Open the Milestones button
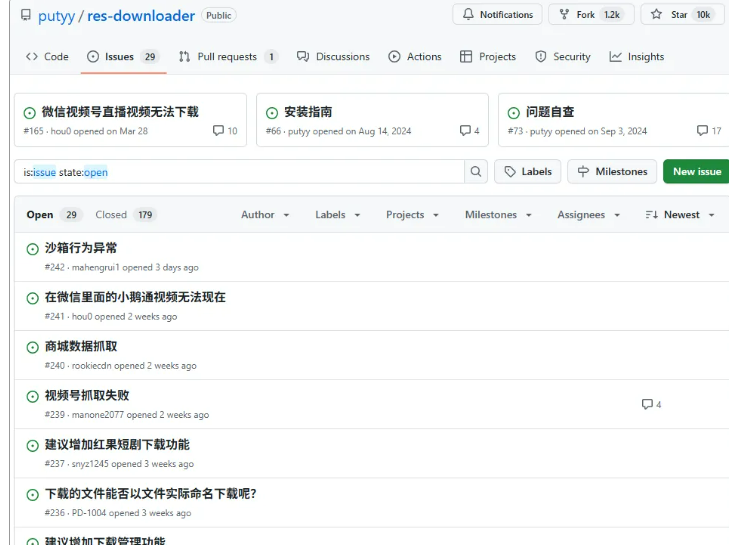The width and height of the screenshot is (729, 545). [x=612, y=172]
